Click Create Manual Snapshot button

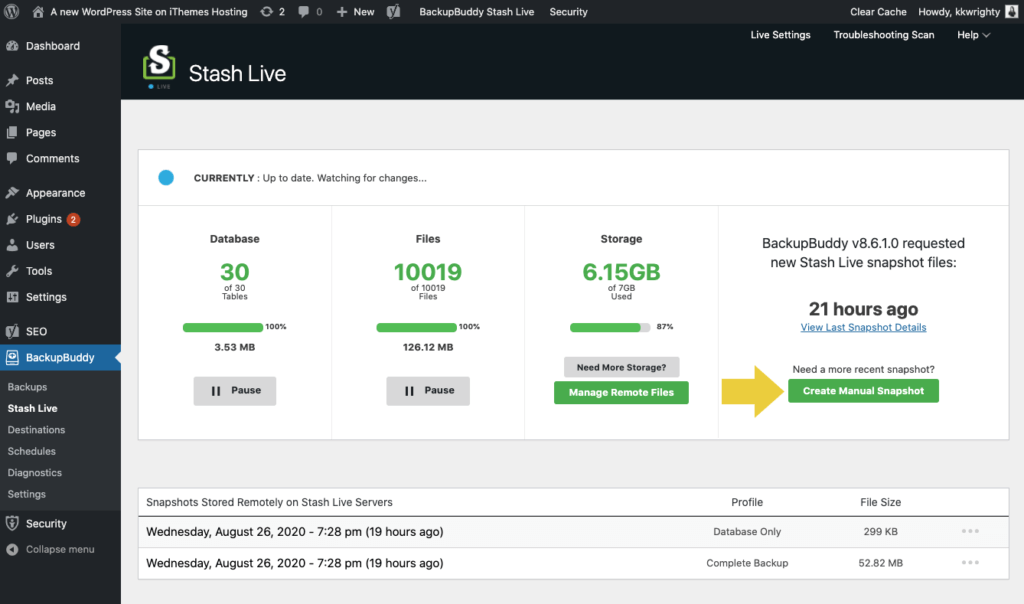point(863,390)
